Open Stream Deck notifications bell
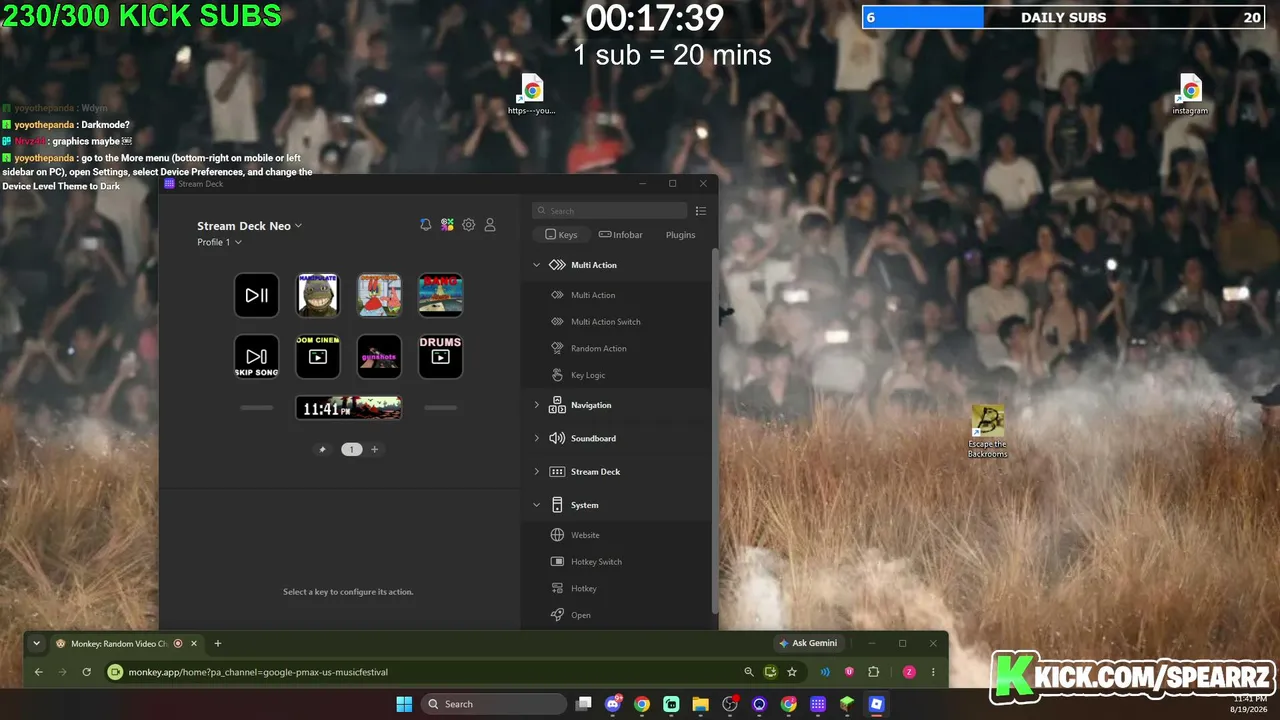The width and height of the screenshot is (1280, 720). [x=426, y=225]
